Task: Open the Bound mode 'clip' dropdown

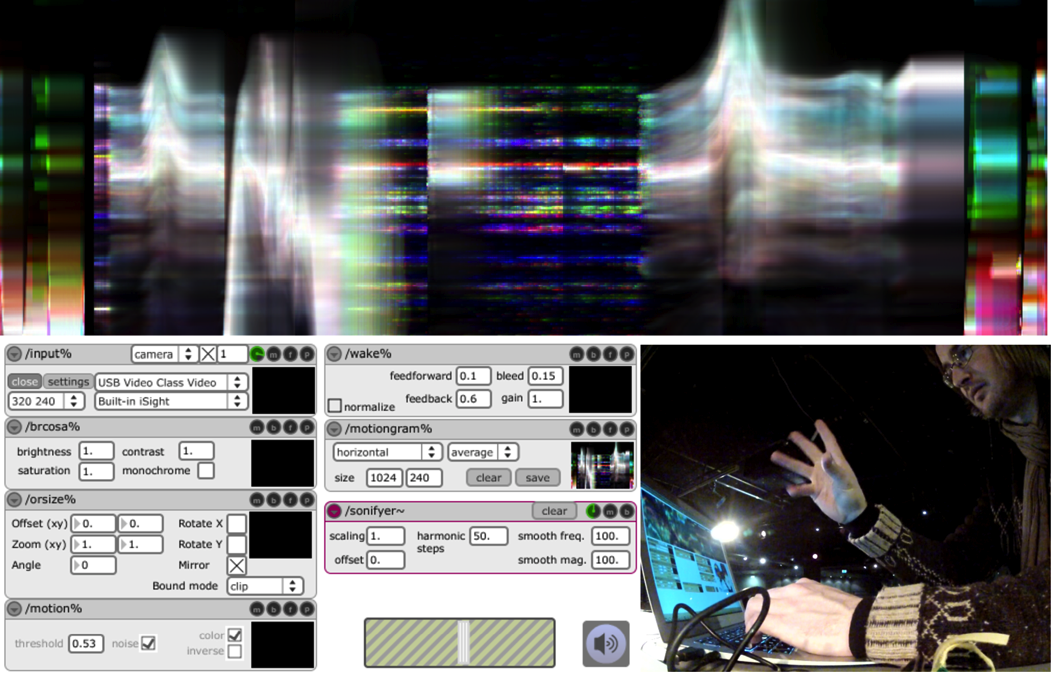Action: coord(264,586)
